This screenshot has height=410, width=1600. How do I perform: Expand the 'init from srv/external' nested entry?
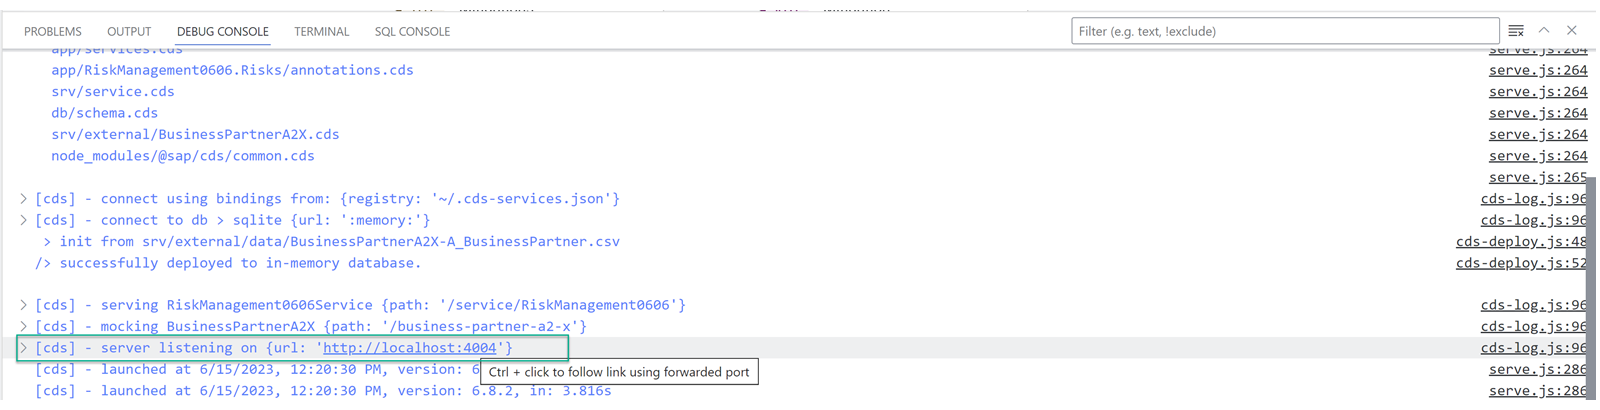coord(47,242)
